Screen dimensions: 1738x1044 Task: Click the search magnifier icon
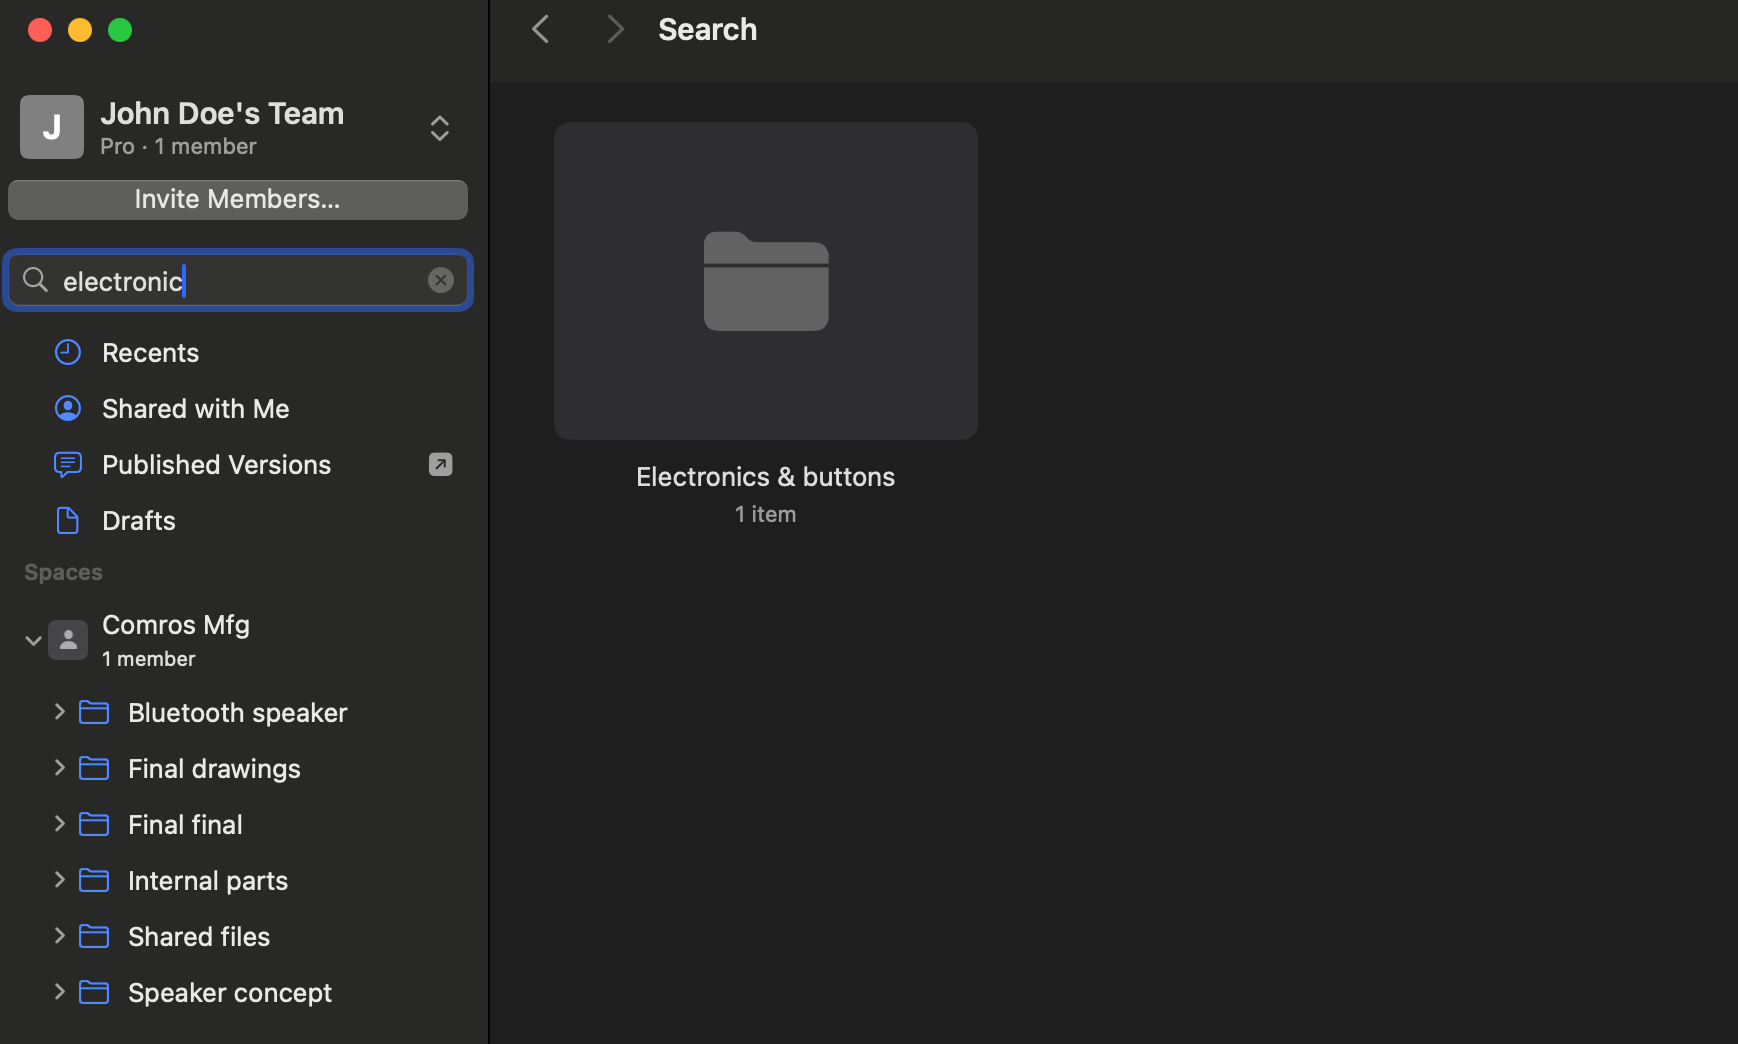pyautogui.click(x=36, y=280)
